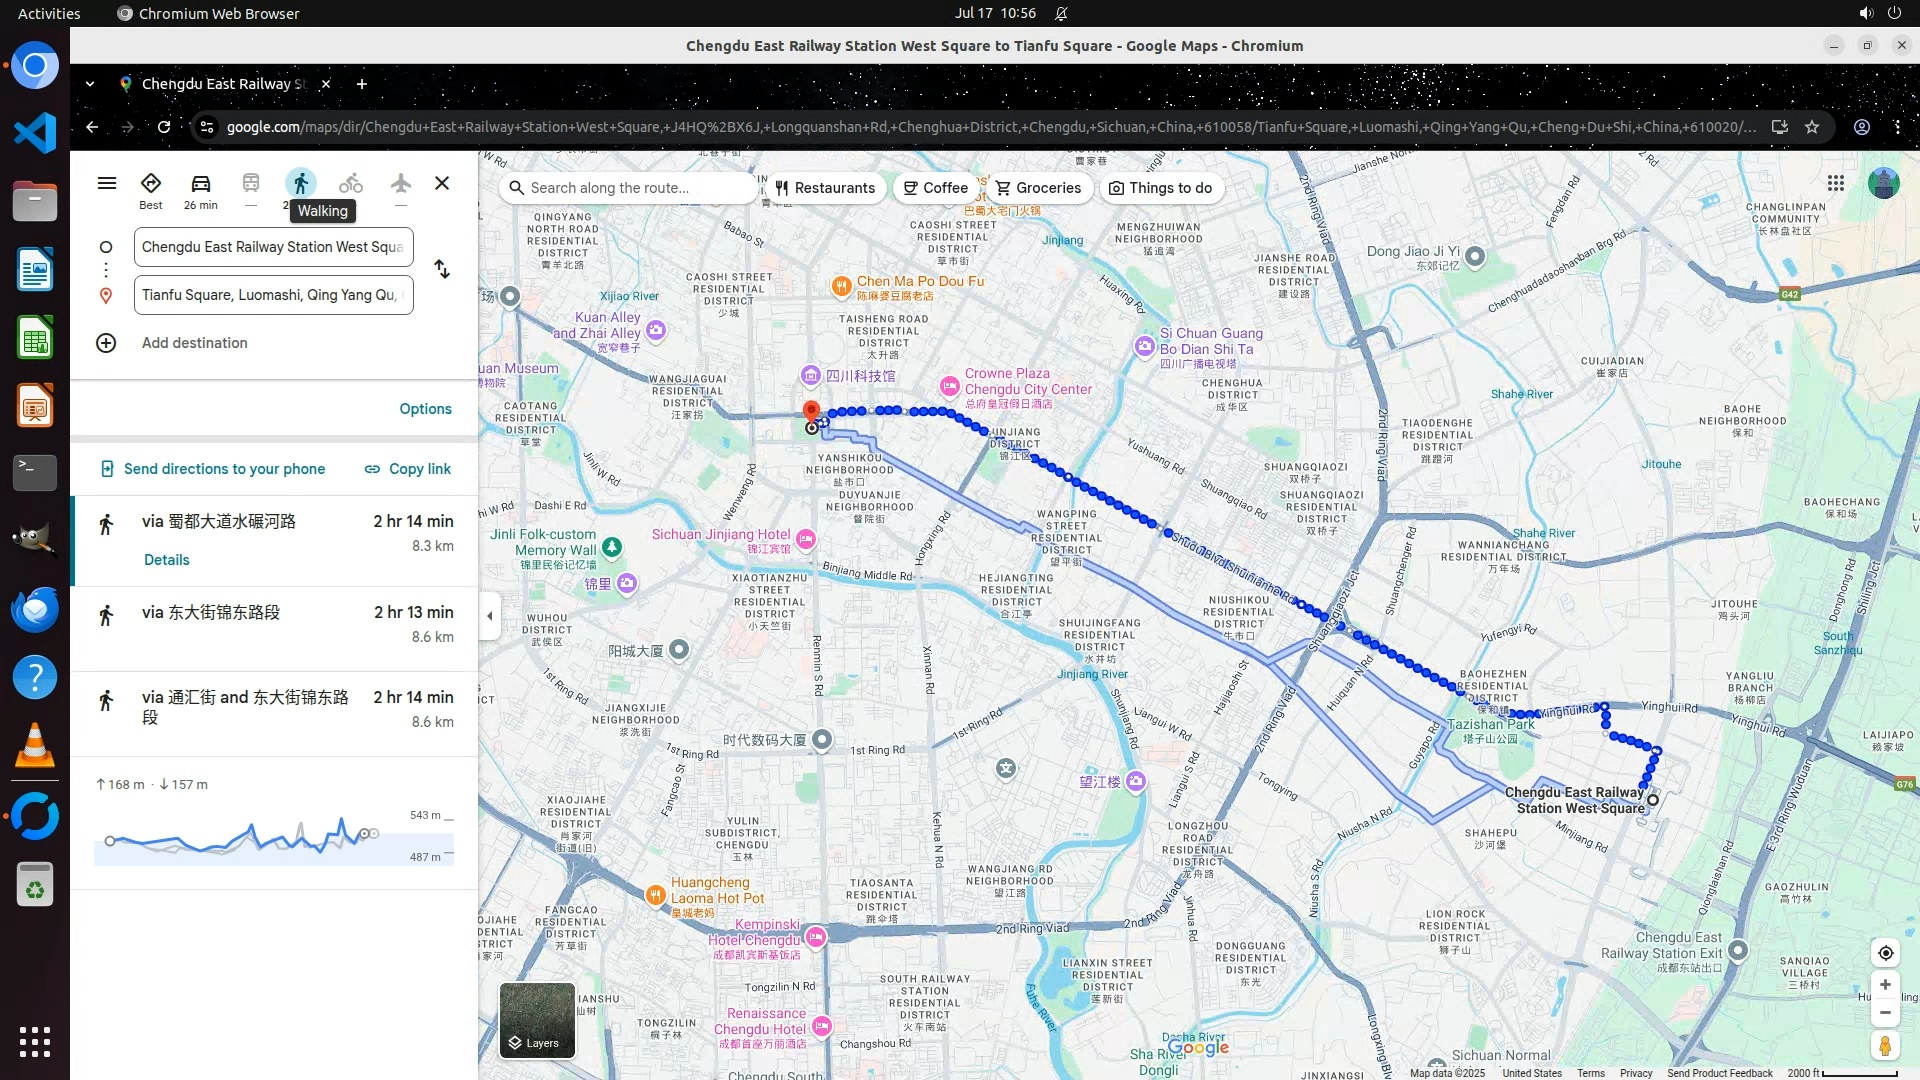Choose the Best travel mode icon
This screenshot has width=1920, height=1080.
pos(150,184)
